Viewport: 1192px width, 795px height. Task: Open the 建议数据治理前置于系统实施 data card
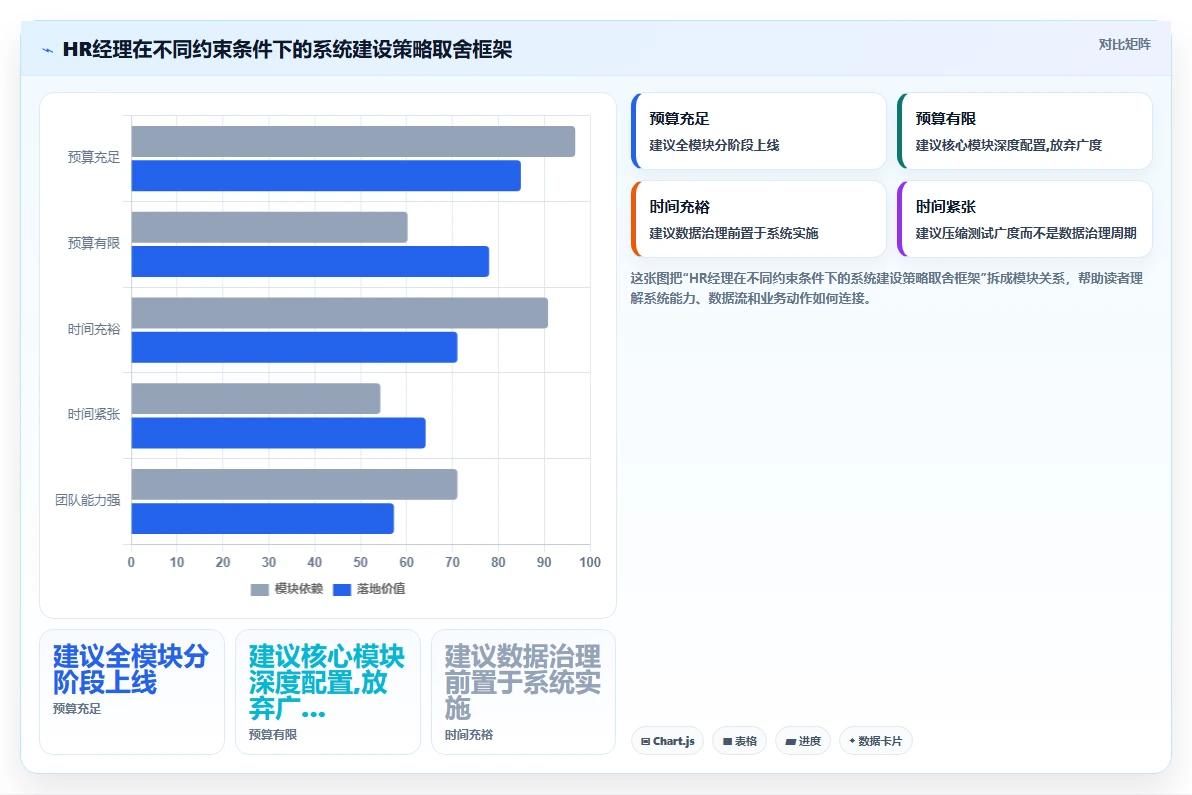click(x=523, y=692)
